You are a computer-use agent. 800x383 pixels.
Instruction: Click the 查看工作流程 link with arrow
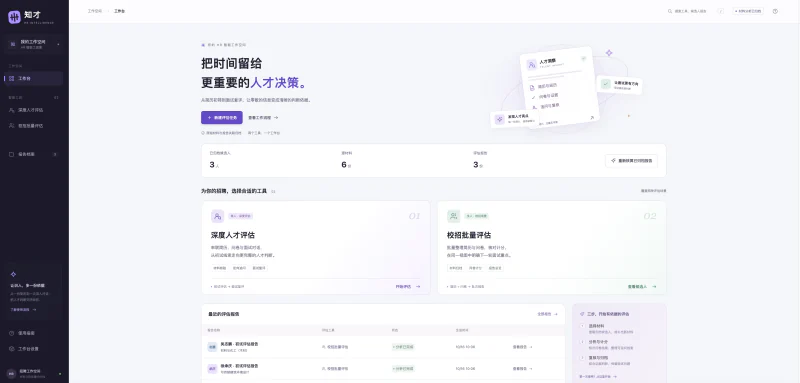coord(263,117)
